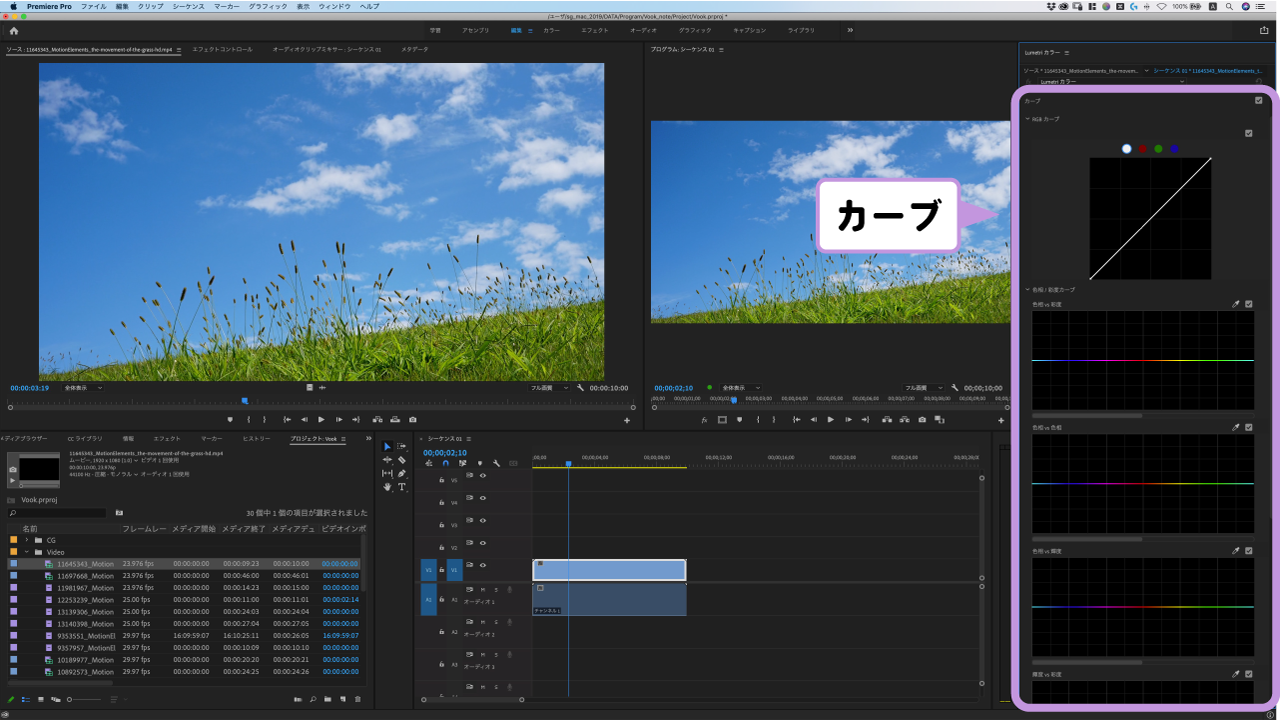The height and width of the screenshot is (720, 1280).
Task: Select the Razor tool in the timeline toolbar
Action: (403, 461)
